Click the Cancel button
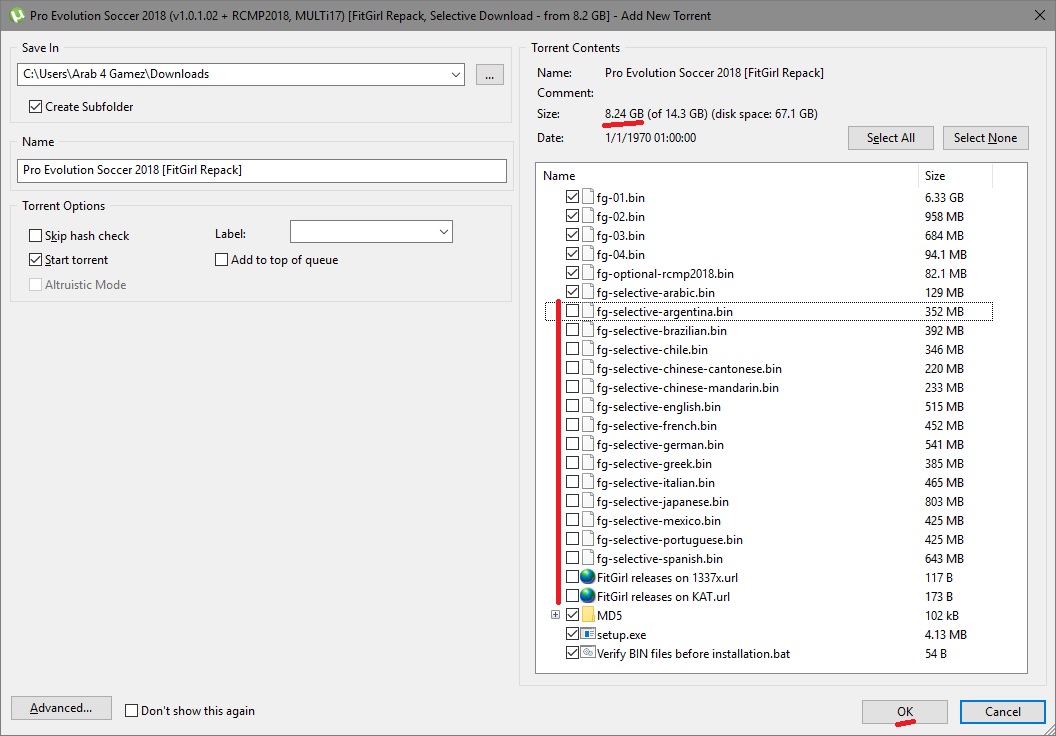Image resolution: width=1056 pixels, height=736 pixels. [1003, 712]
